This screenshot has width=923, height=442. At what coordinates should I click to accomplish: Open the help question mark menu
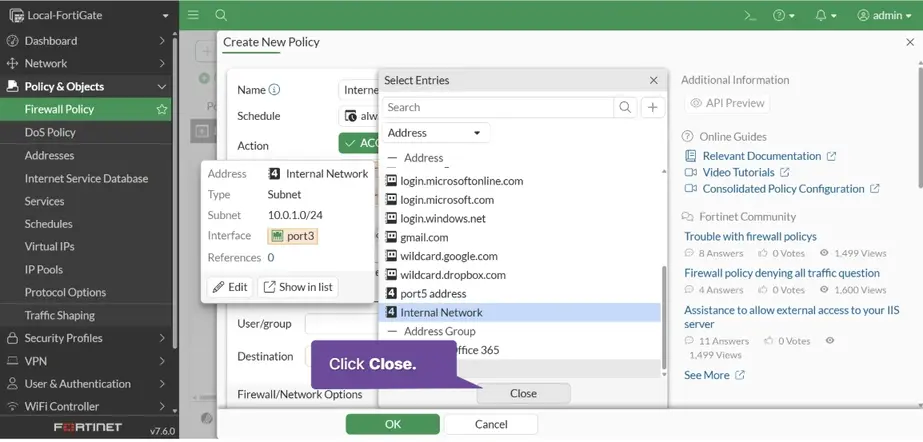pos(783,16)
